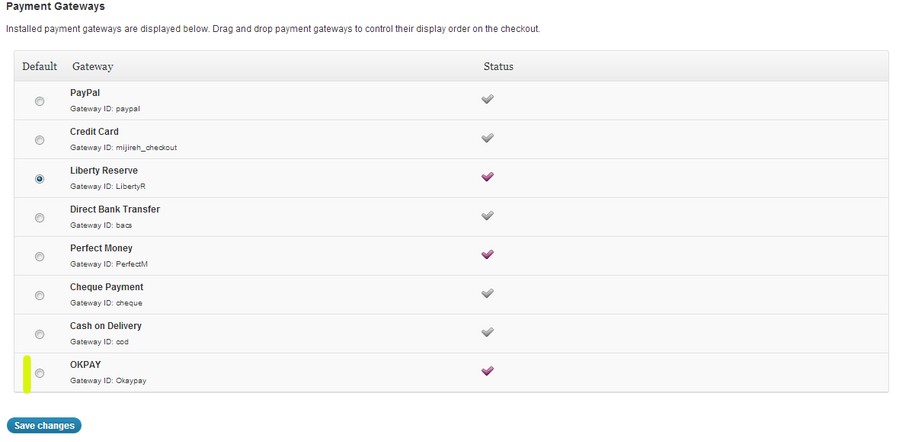Click the Liberty Reserve gateway row name
Screen dimensions: 900x442
point(104,171)
